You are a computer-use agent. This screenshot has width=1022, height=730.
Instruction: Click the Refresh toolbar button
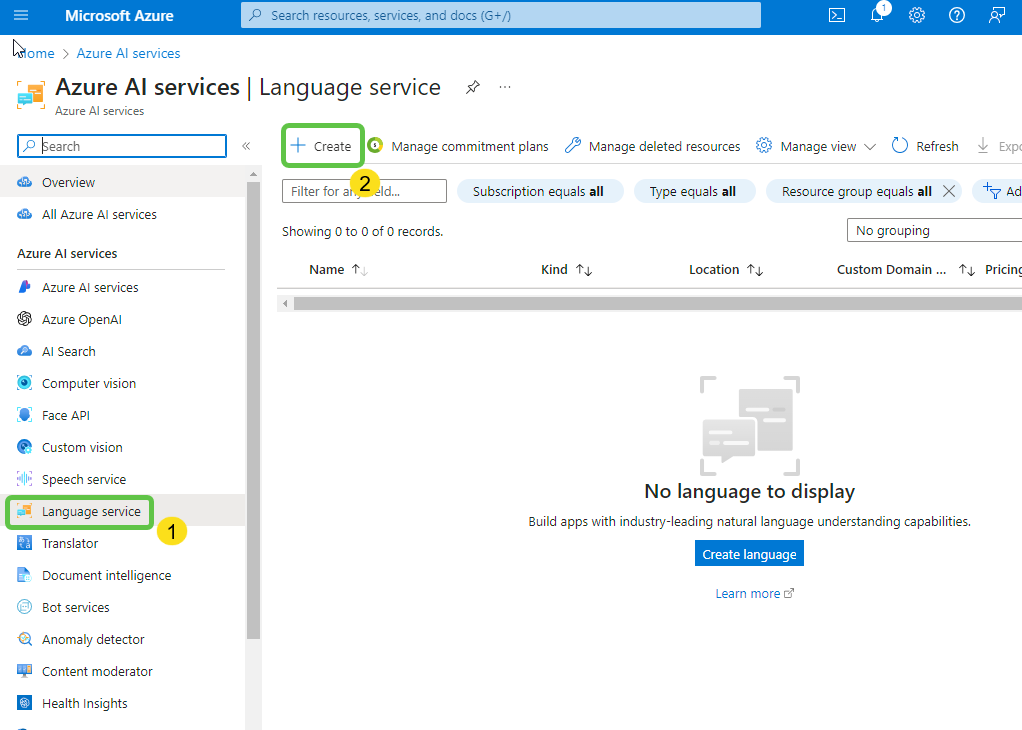click(x=925, y=146)
